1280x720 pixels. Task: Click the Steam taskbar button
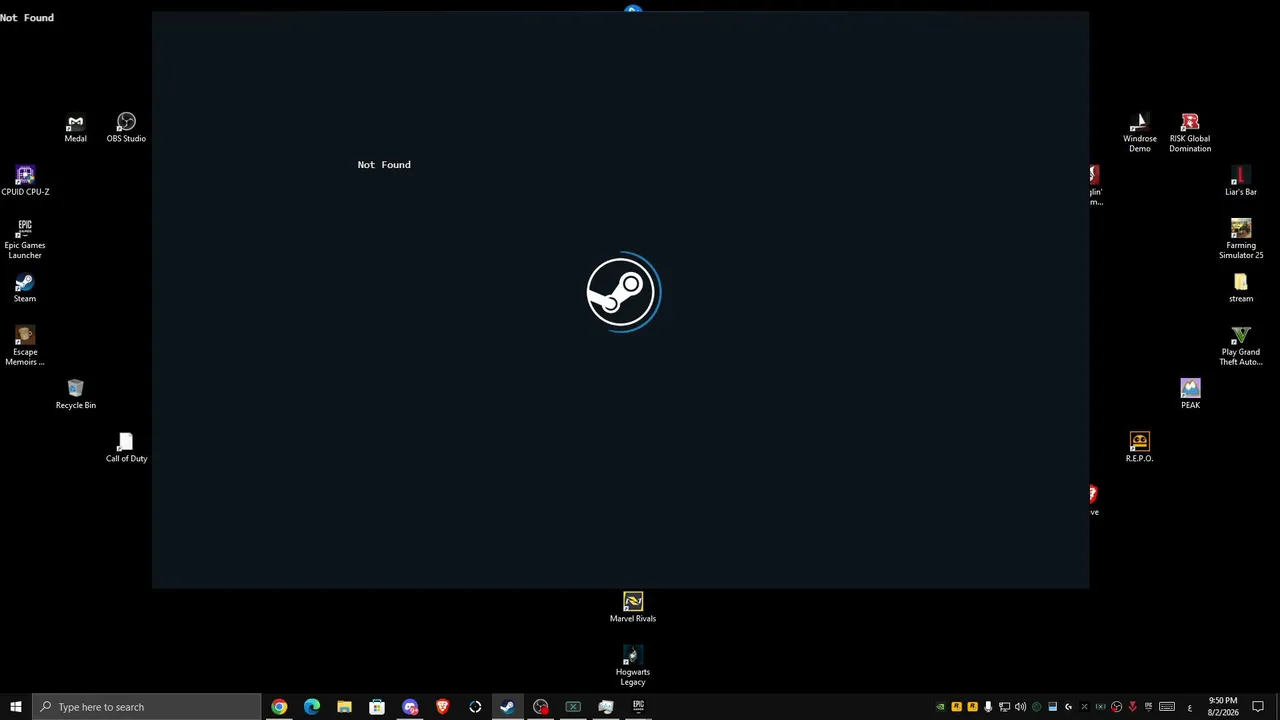[508, 707]
